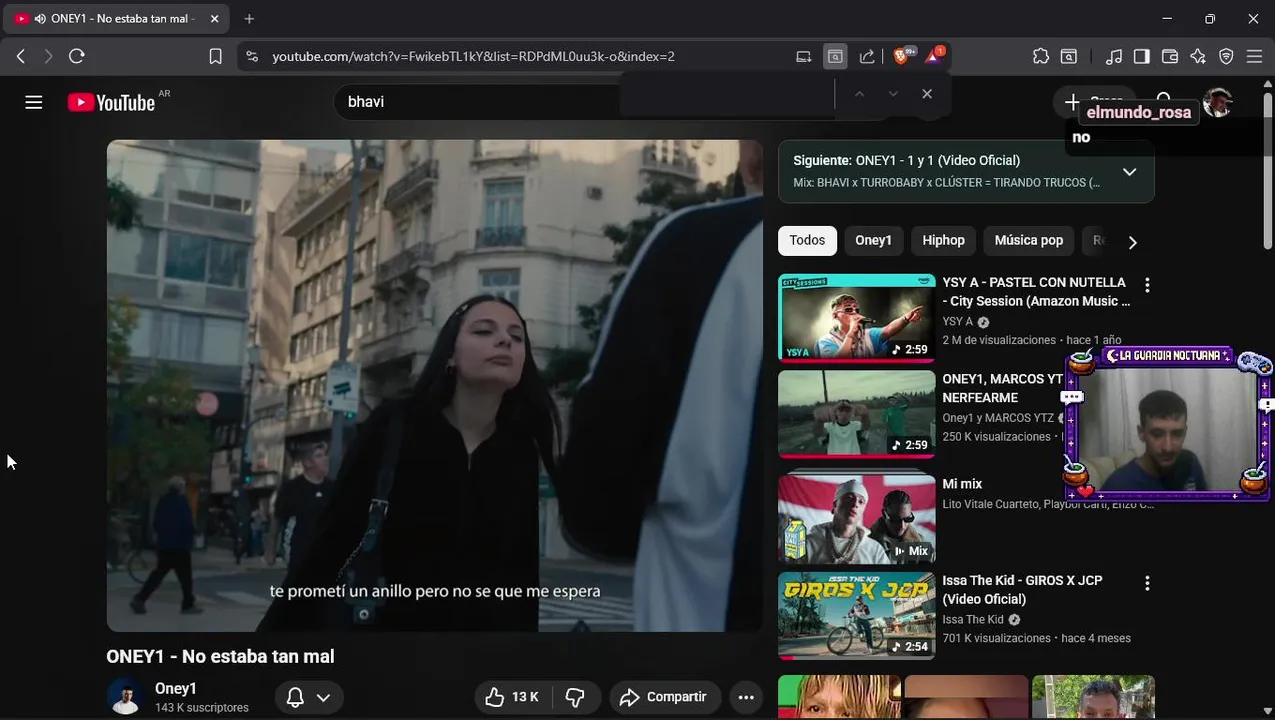Share this page from address bar
This screenshot has width=1275, height=720.
tap(867, 57)
